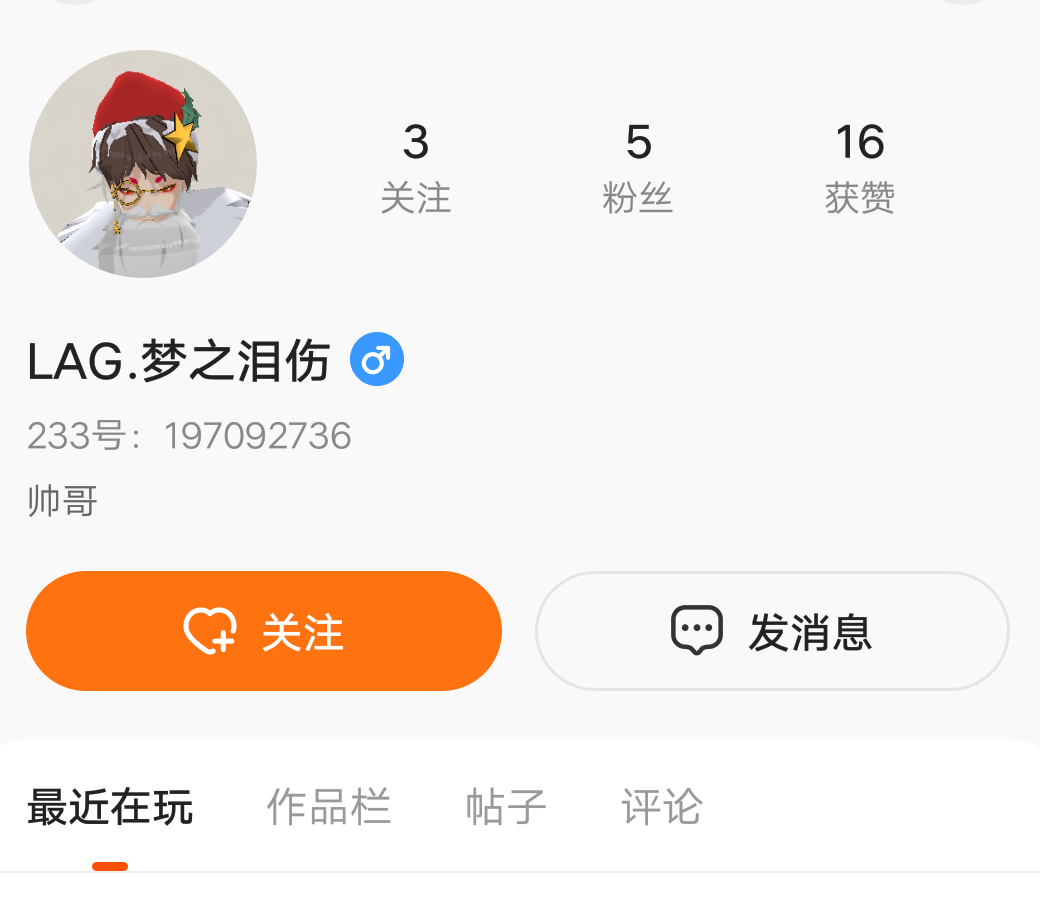Viewport: 1040px width, 902px height.
Task: Click the bio text 帅哥
Action: (62, 501)
